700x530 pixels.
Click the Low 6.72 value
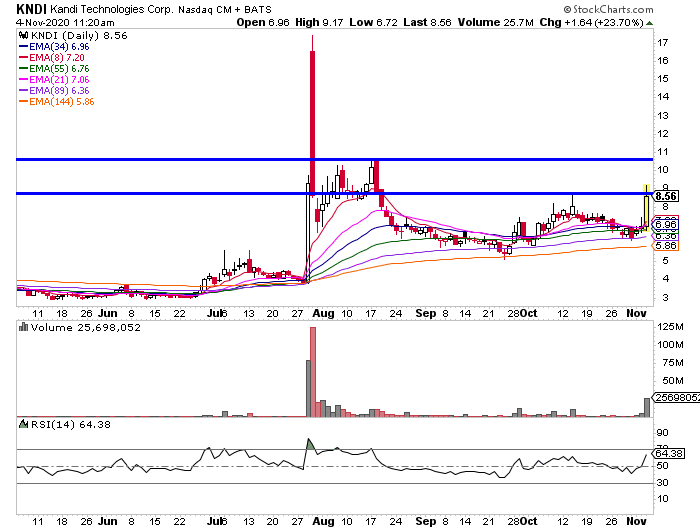(x=373, y=22)
